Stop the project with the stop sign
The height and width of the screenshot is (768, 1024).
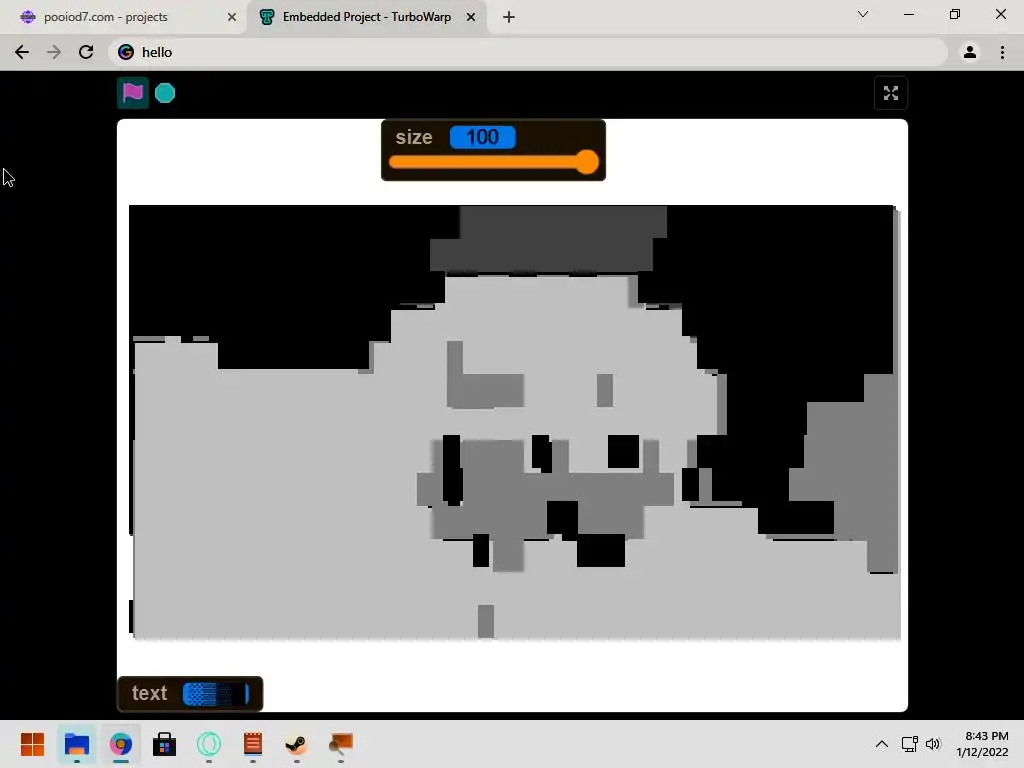point(165,93)
